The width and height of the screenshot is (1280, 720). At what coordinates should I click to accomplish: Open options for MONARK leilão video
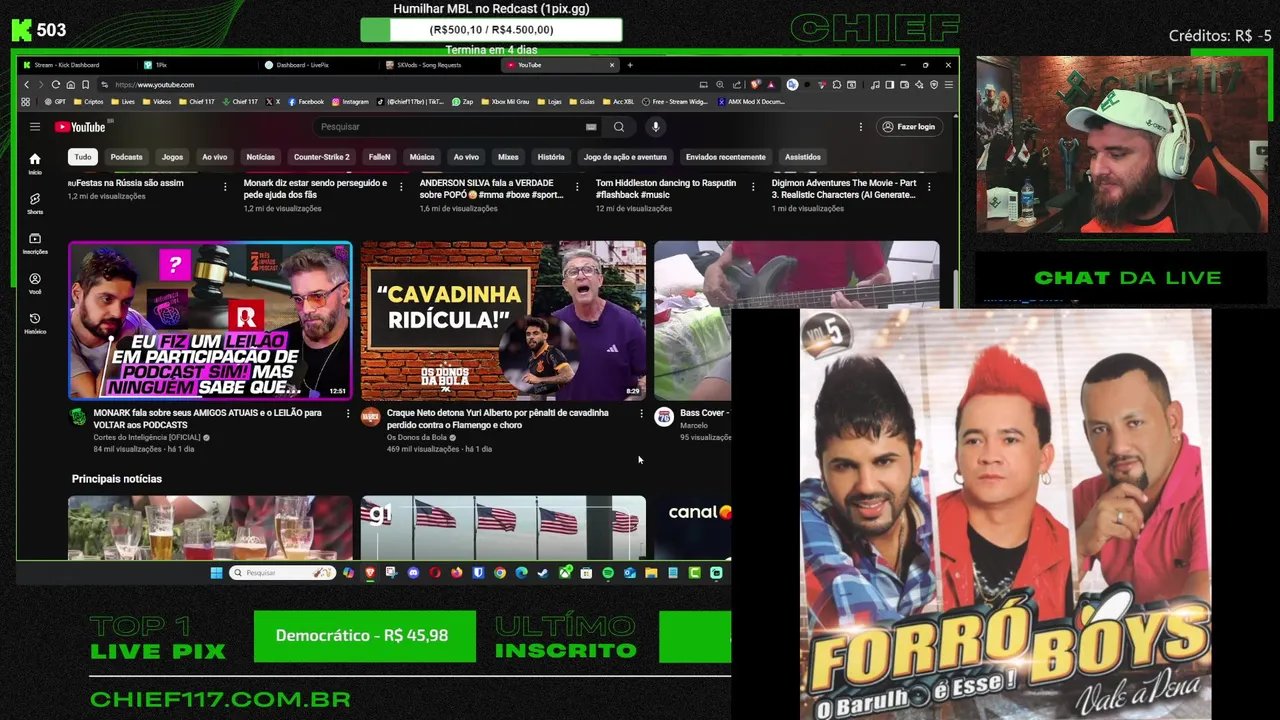click(x=348, y=413)
